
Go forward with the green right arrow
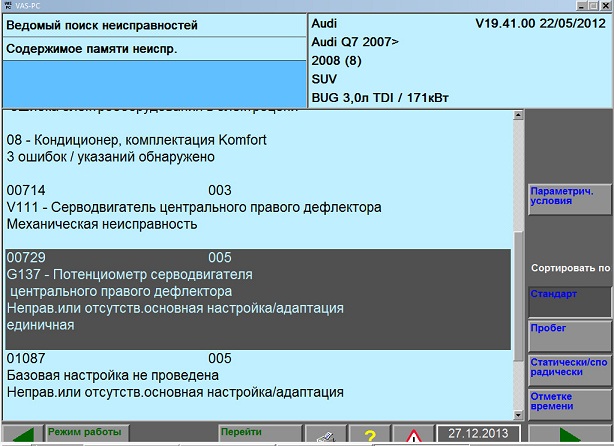570,434
